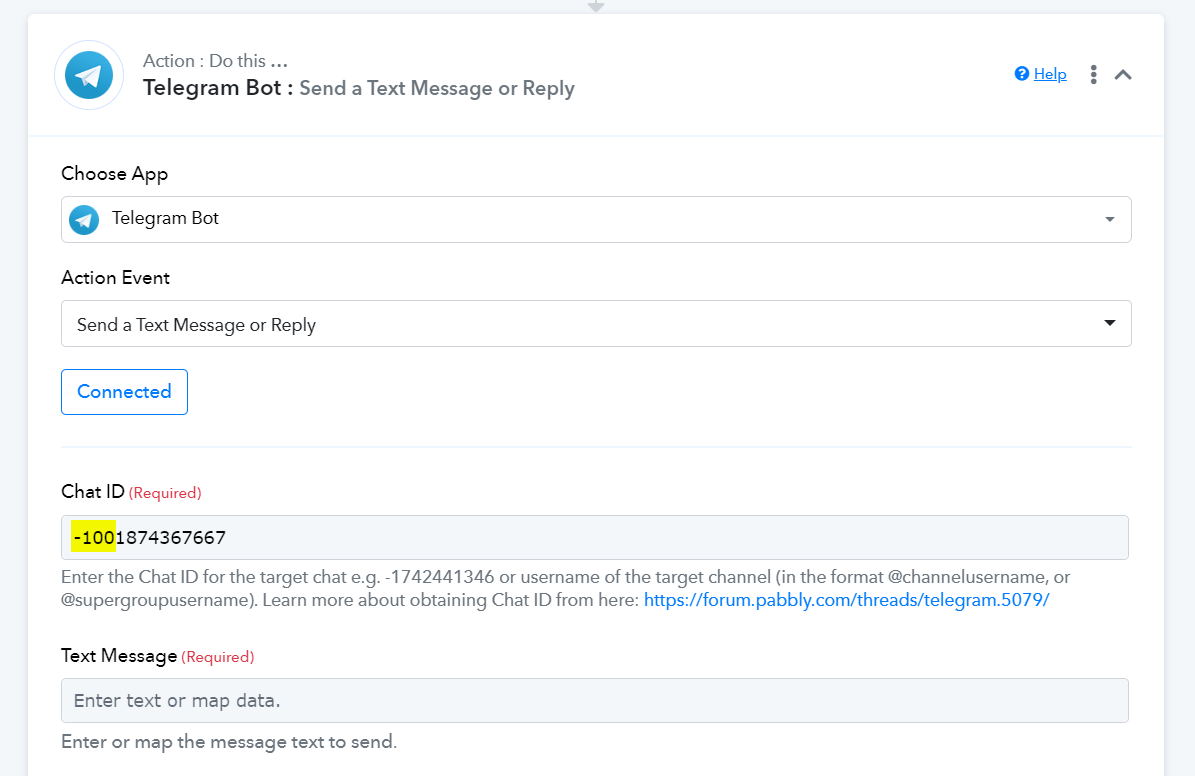Viewport: 1195px width, 776px height.
Task: Click the Text Message input field
Action: tap(594, 701)
